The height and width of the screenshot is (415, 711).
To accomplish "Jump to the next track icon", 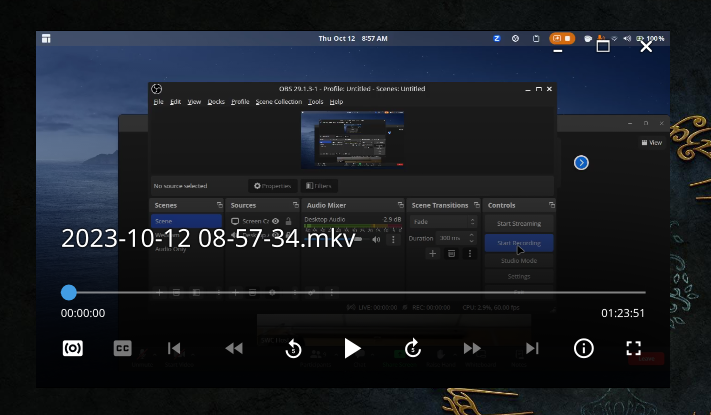I will pos(532,348).
